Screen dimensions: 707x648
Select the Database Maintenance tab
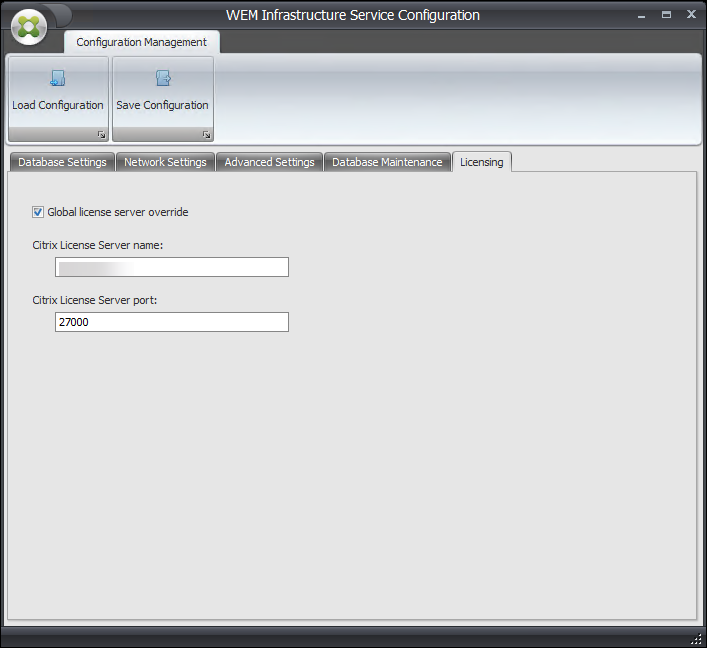[x=387, y=162]
